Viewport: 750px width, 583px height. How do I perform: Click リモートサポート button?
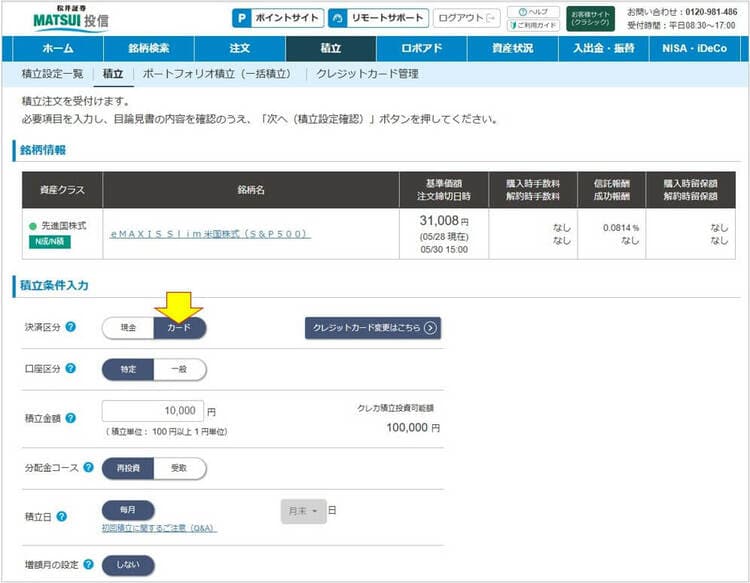[378, 18]
